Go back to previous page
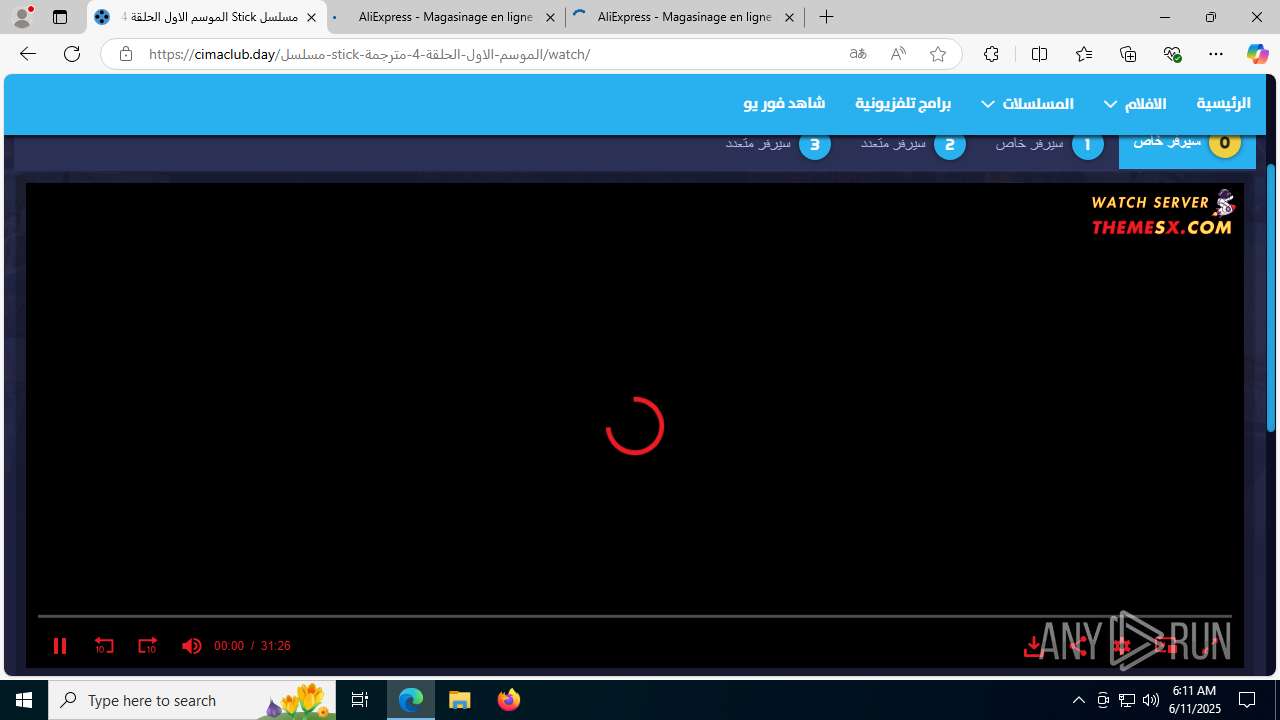 pyautogui.click(x=28, y=54)
